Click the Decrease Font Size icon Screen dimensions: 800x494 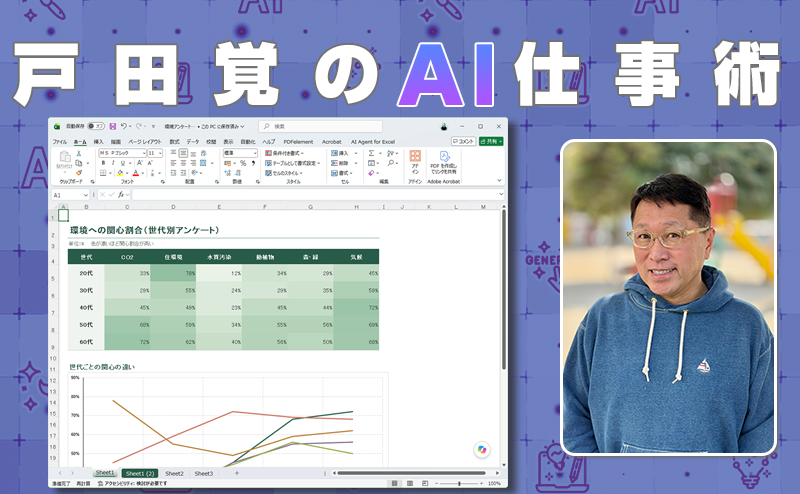tap(150, 163)
